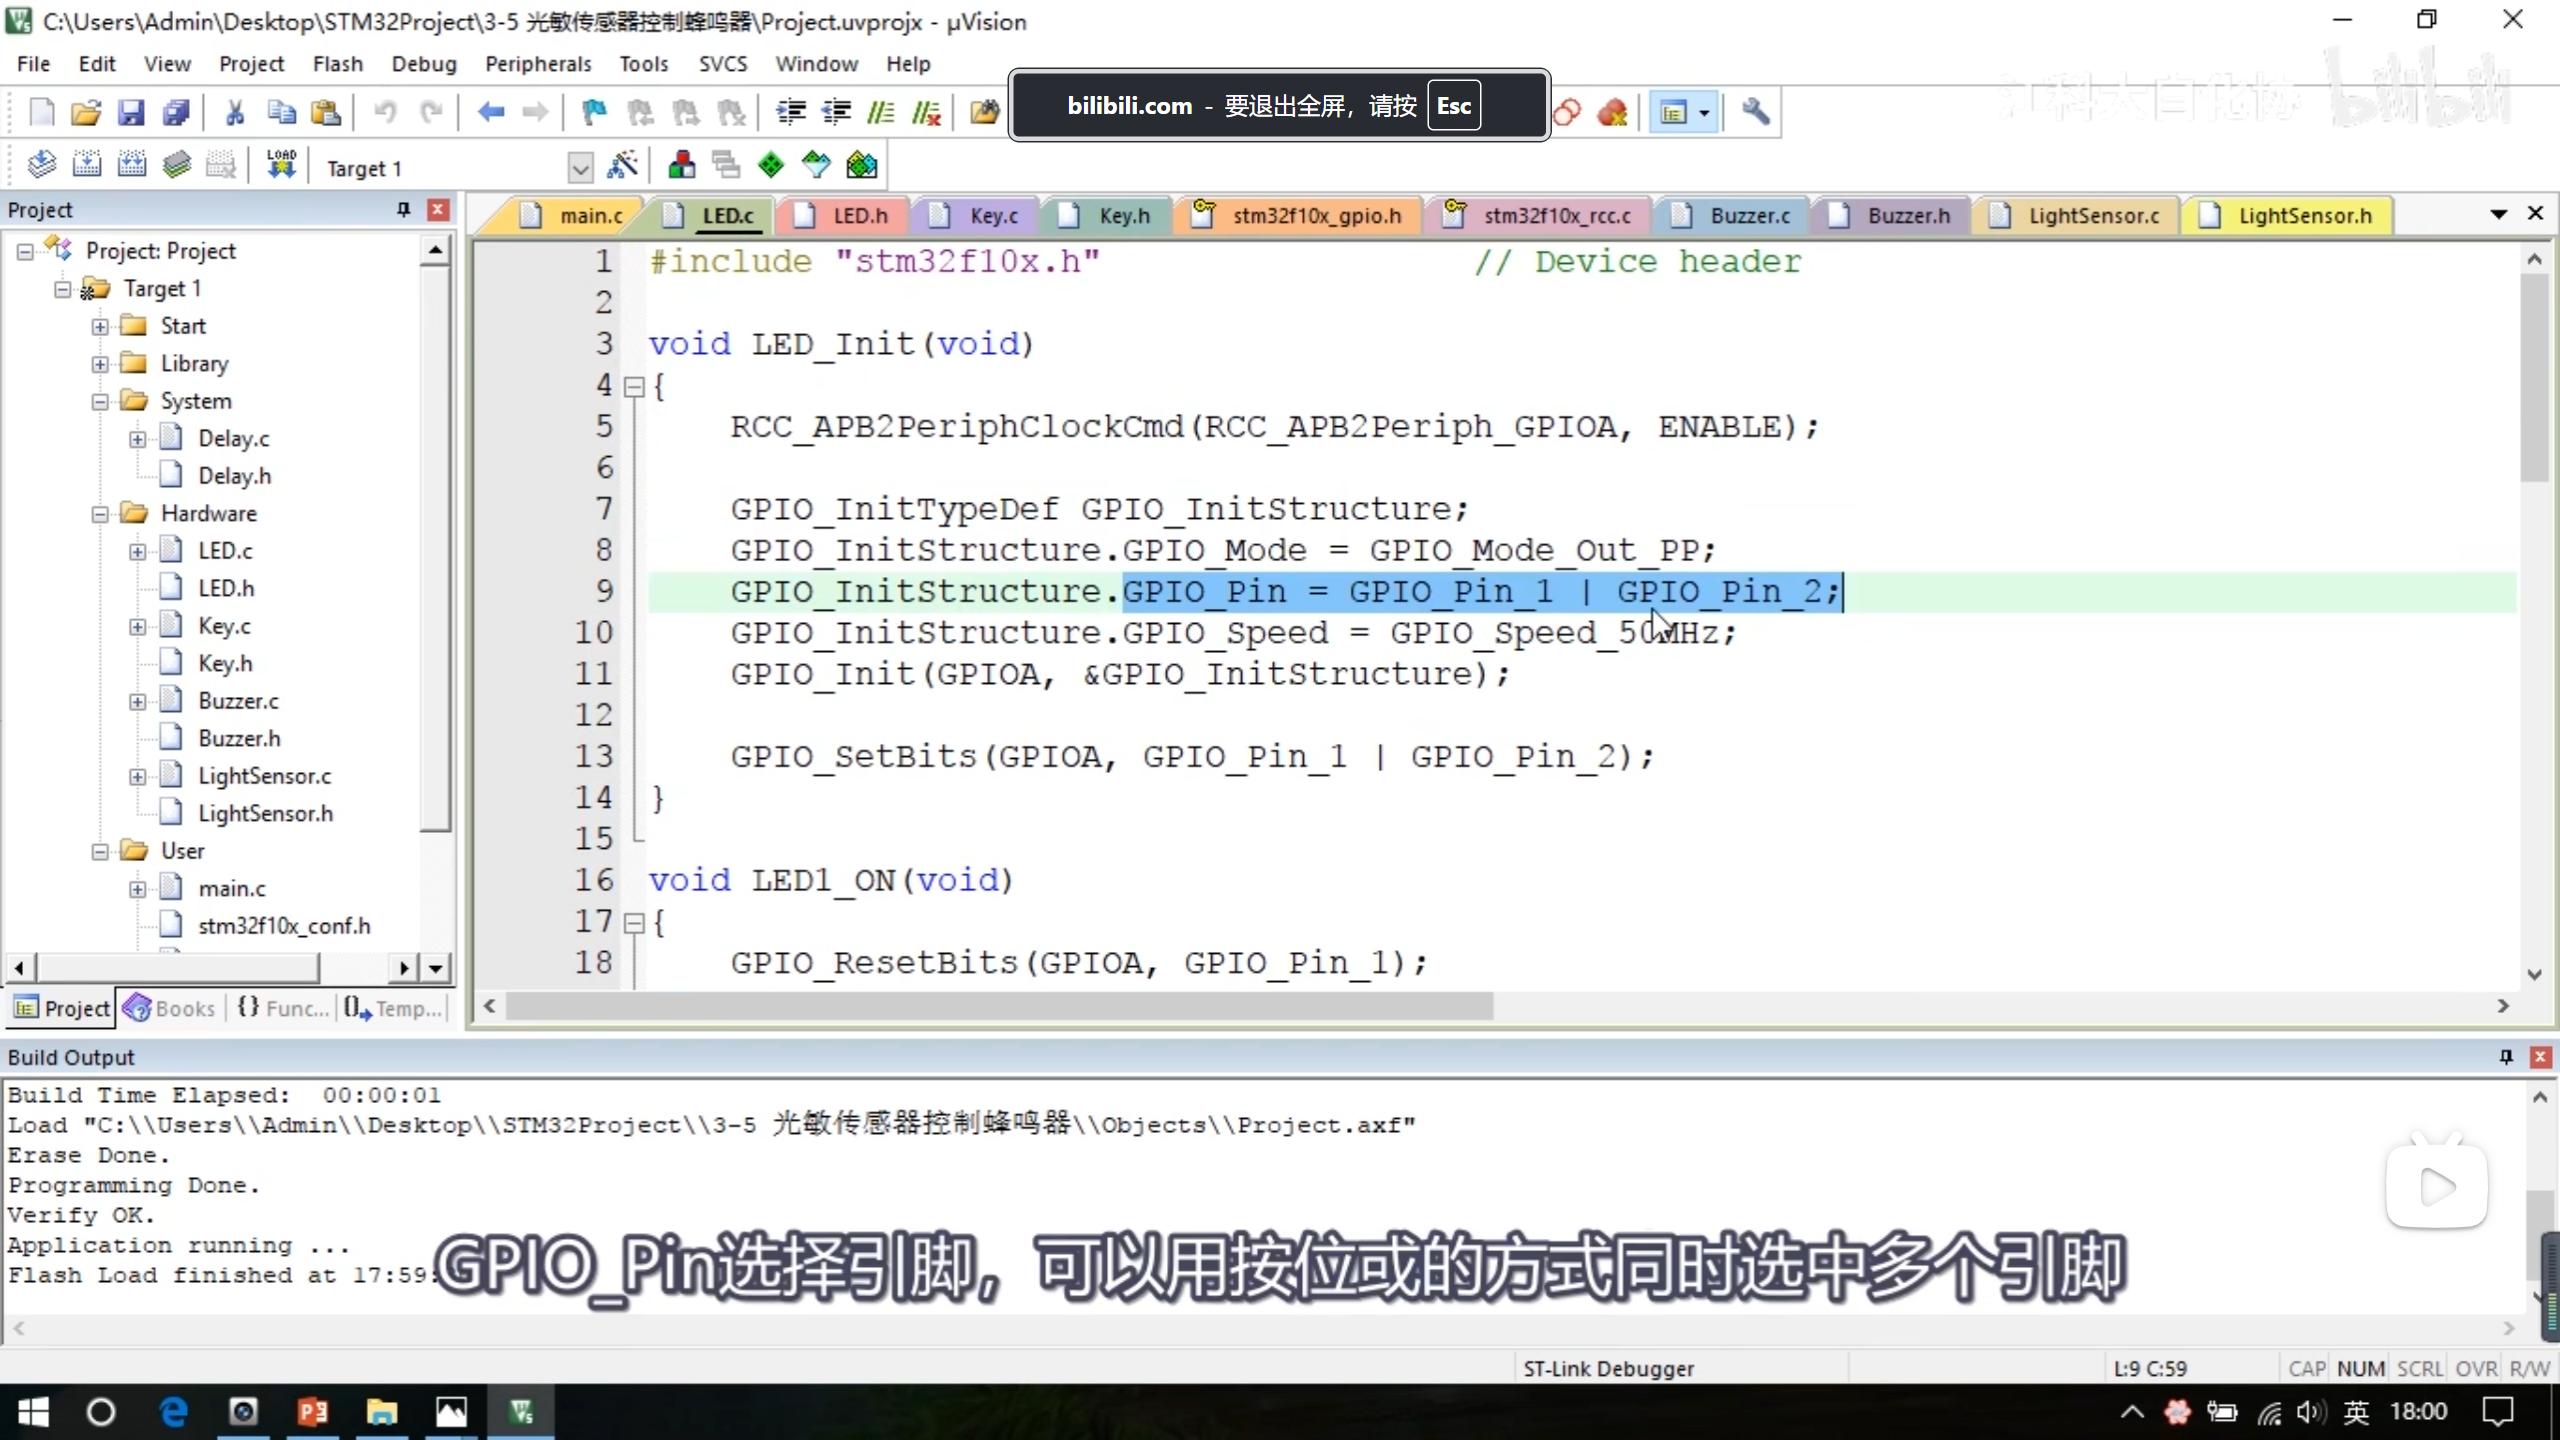Screen dimensions: 2560x1440
Task: Click the Manage Run-Time Environment green diamond icon
Action: click(x=771, y=165)
